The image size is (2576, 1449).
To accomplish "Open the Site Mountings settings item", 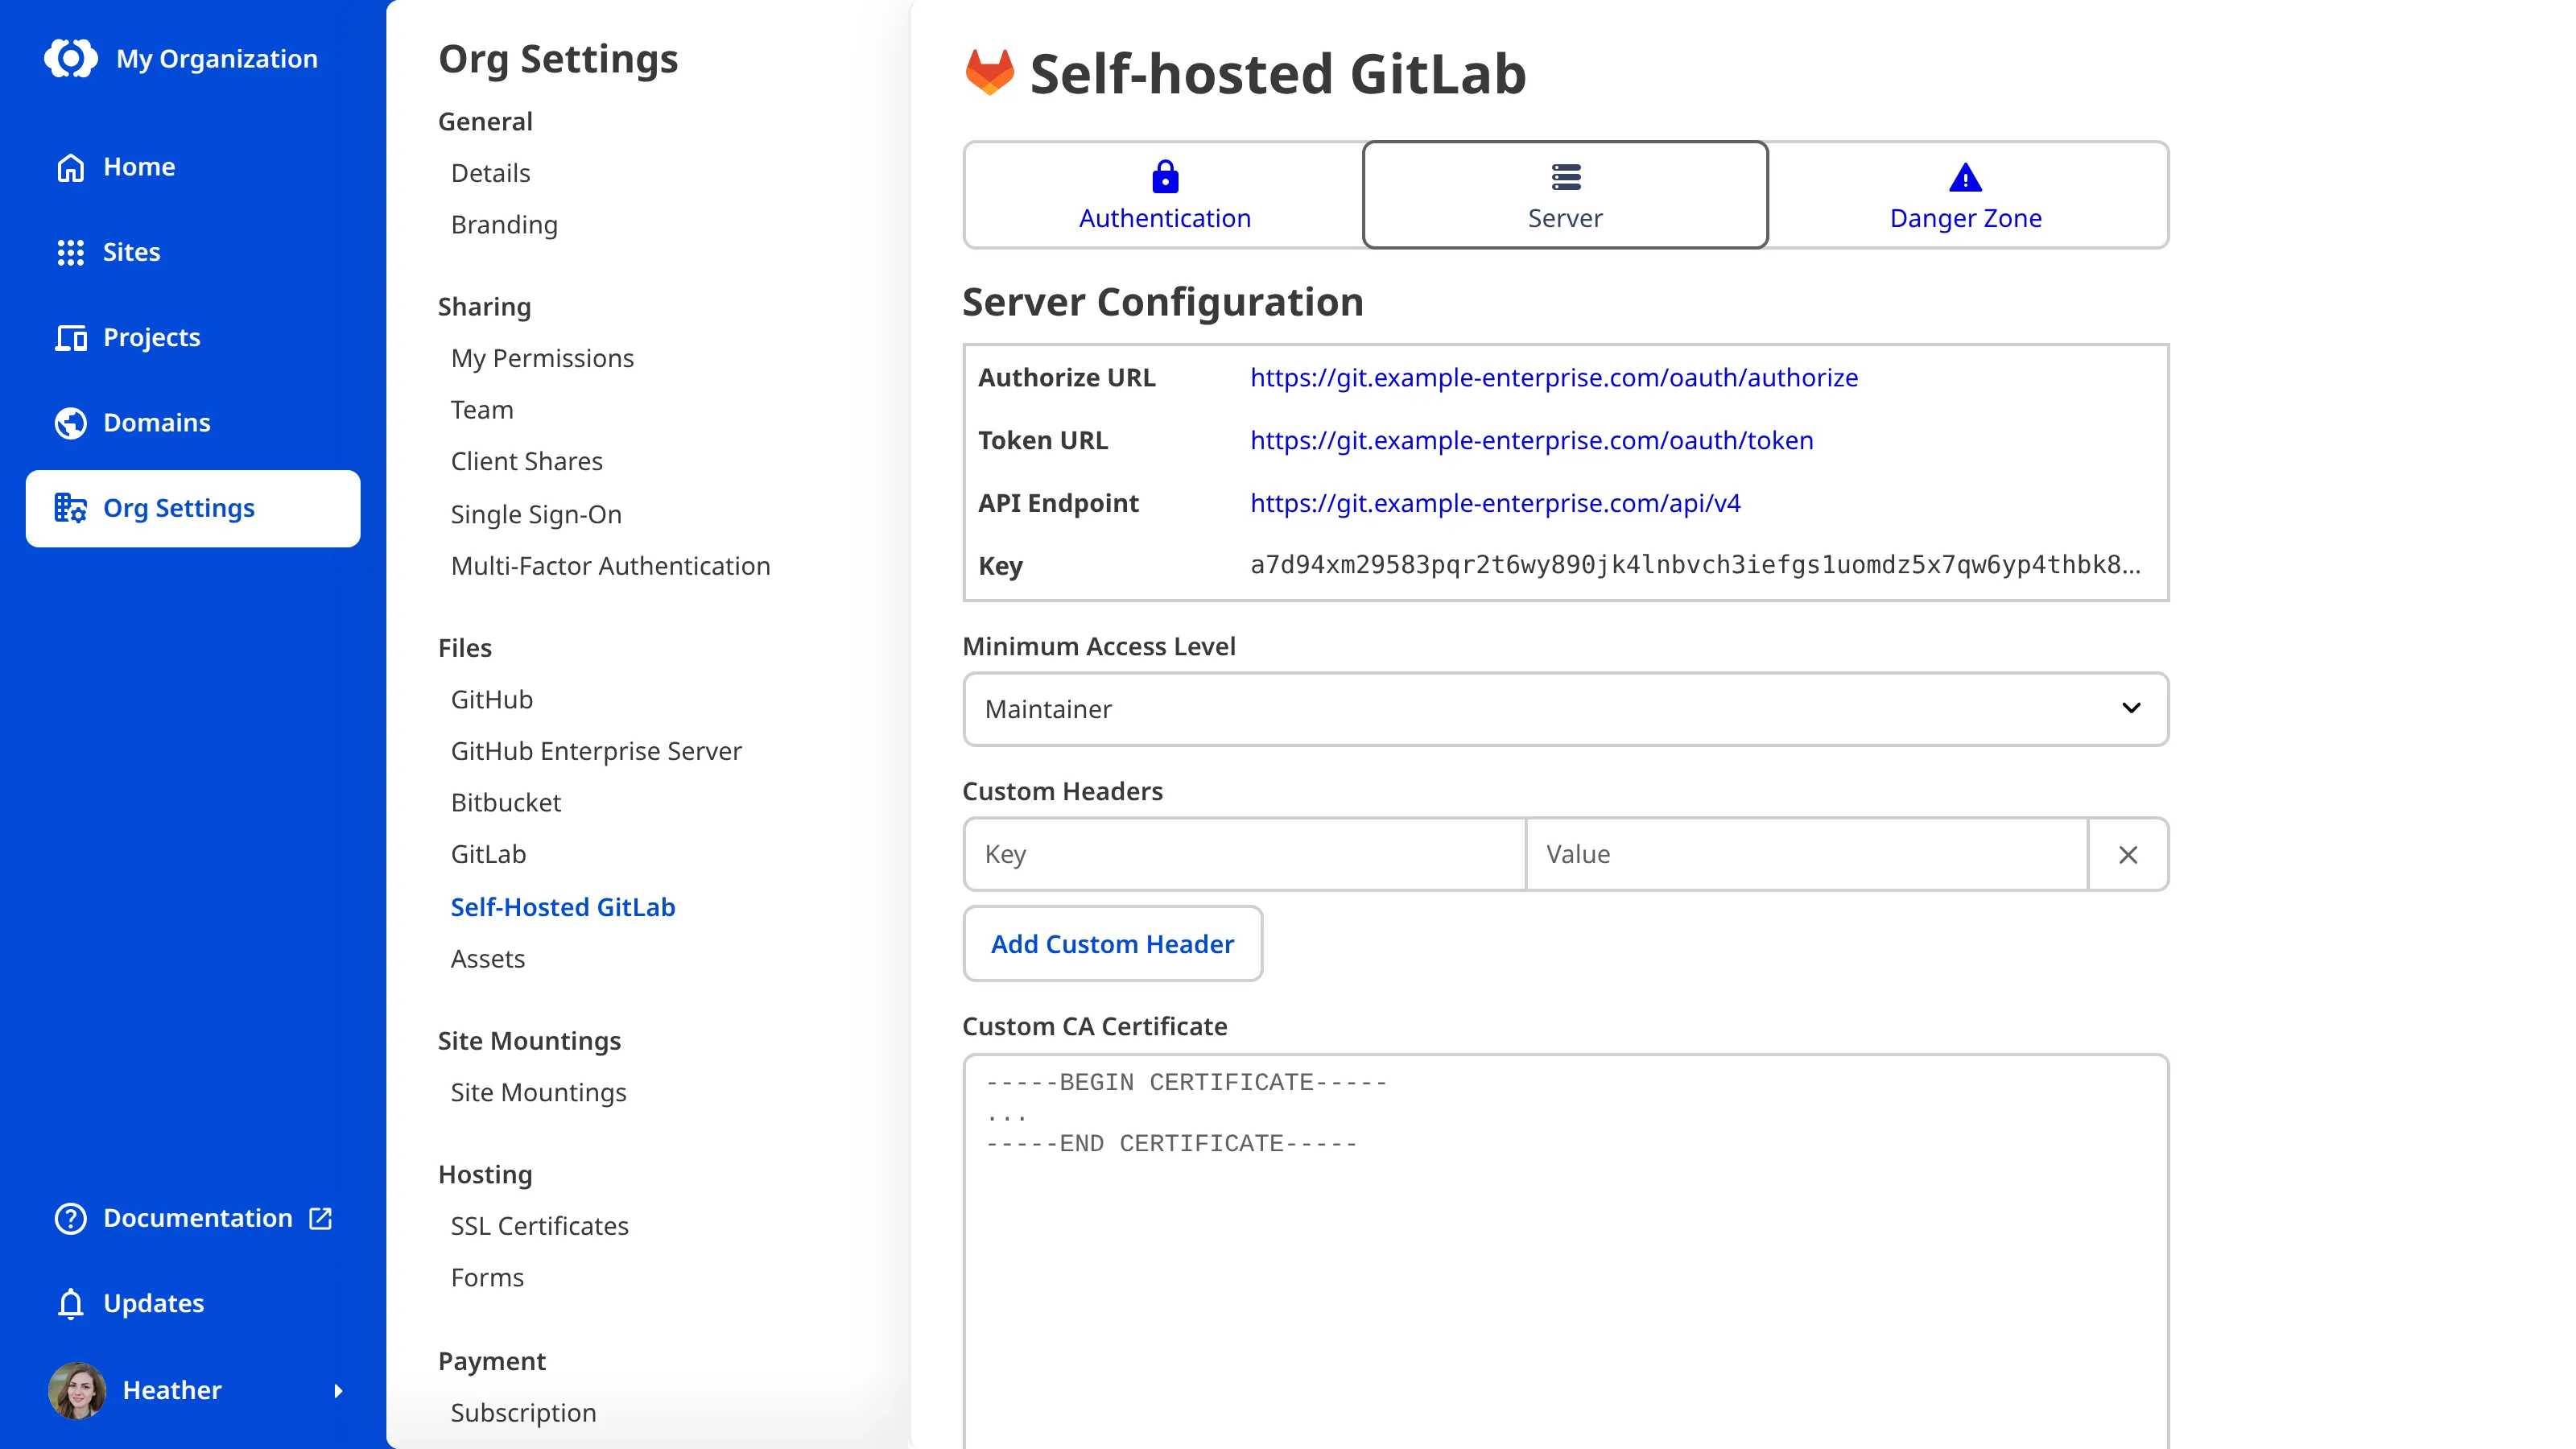I will (x=538, y=1092).
